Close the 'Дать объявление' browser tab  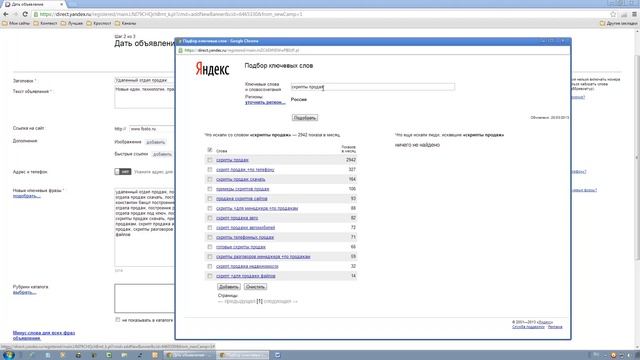62,4
